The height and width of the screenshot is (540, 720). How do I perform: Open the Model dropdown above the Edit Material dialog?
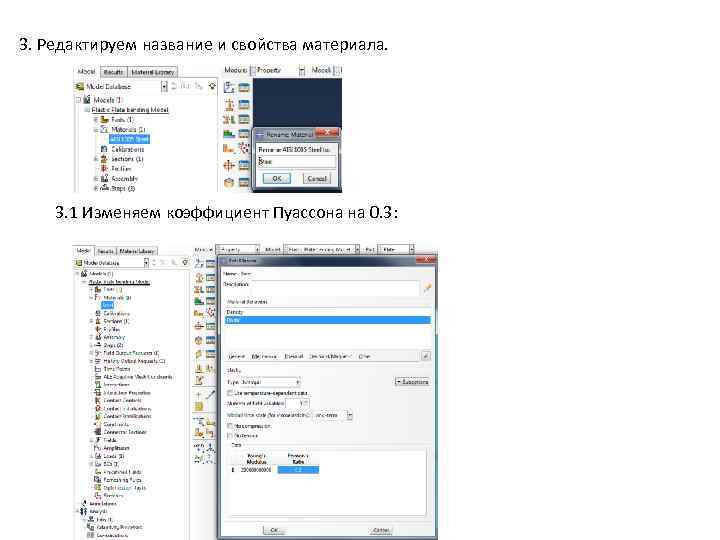(357, 249)
